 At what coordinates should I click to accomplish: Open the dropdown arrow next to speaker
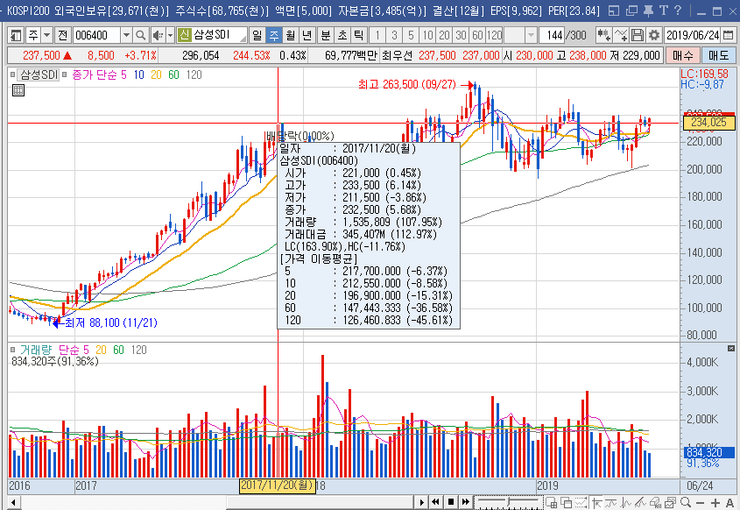point(170,35)
